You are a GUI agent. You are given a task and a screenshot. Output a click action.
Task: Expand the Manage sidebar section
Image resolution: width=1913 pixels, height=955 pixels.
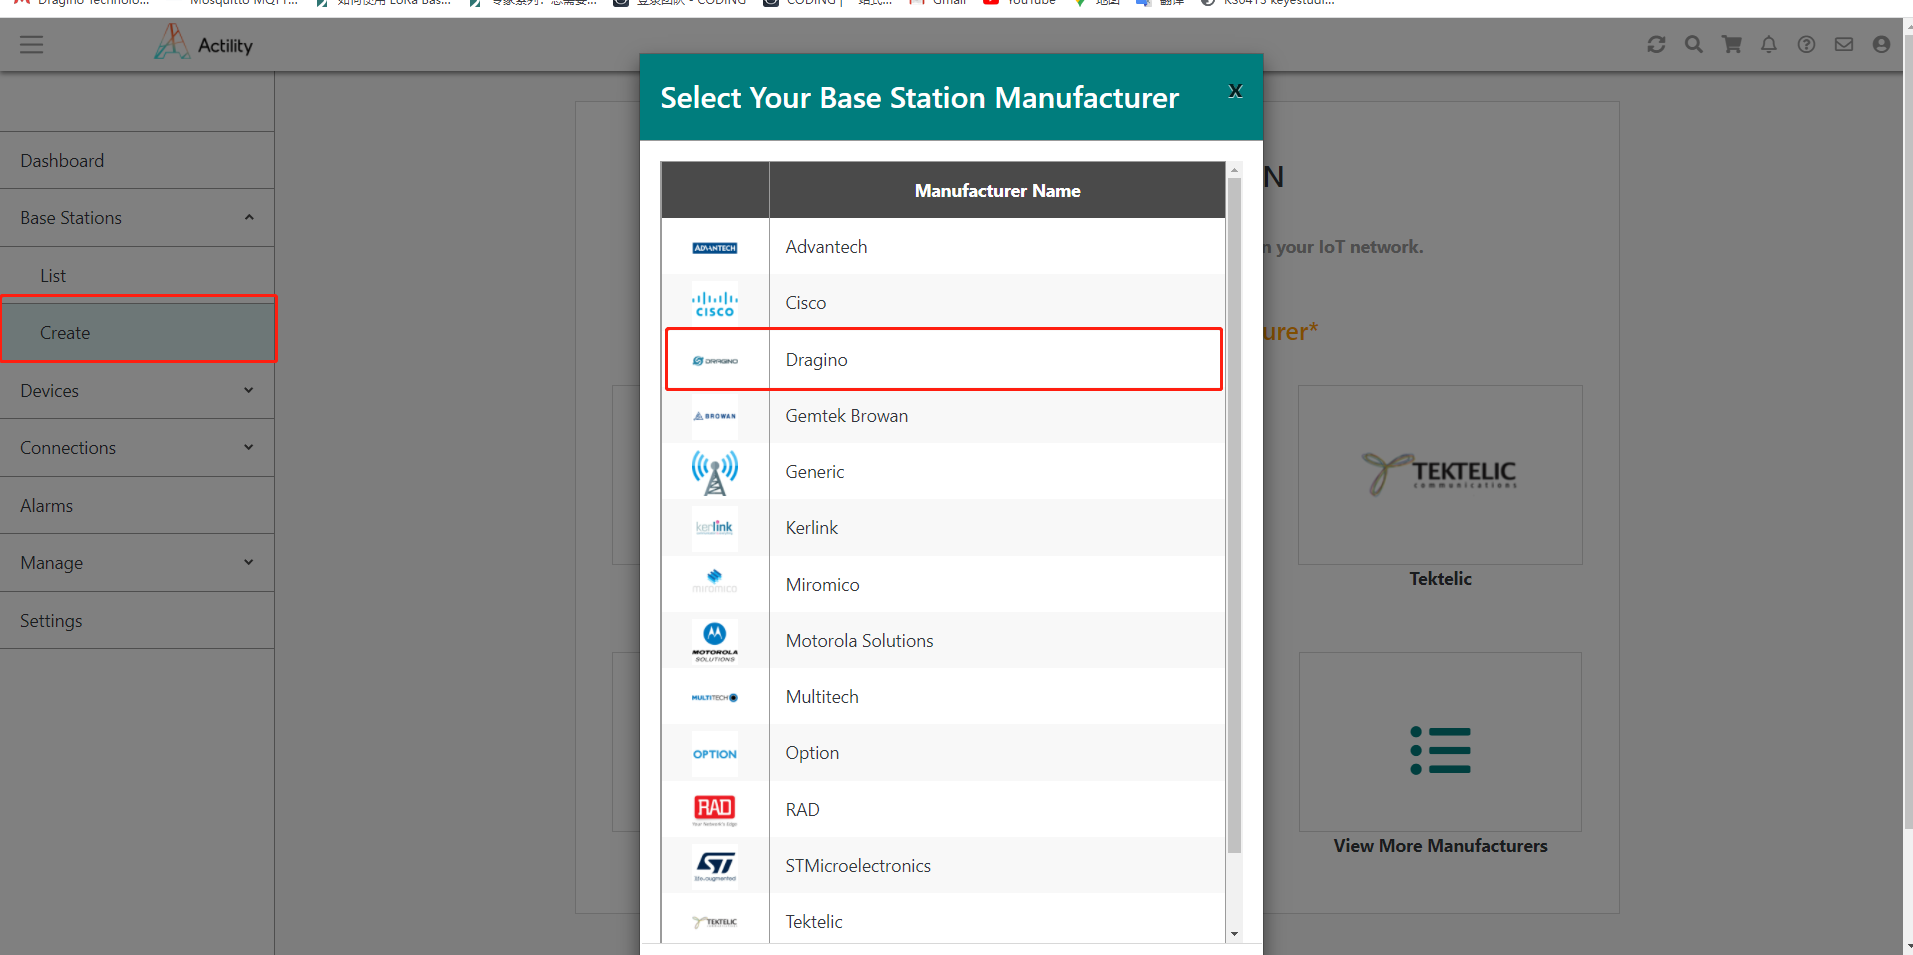pyautogui.click(x=137, y=563)
